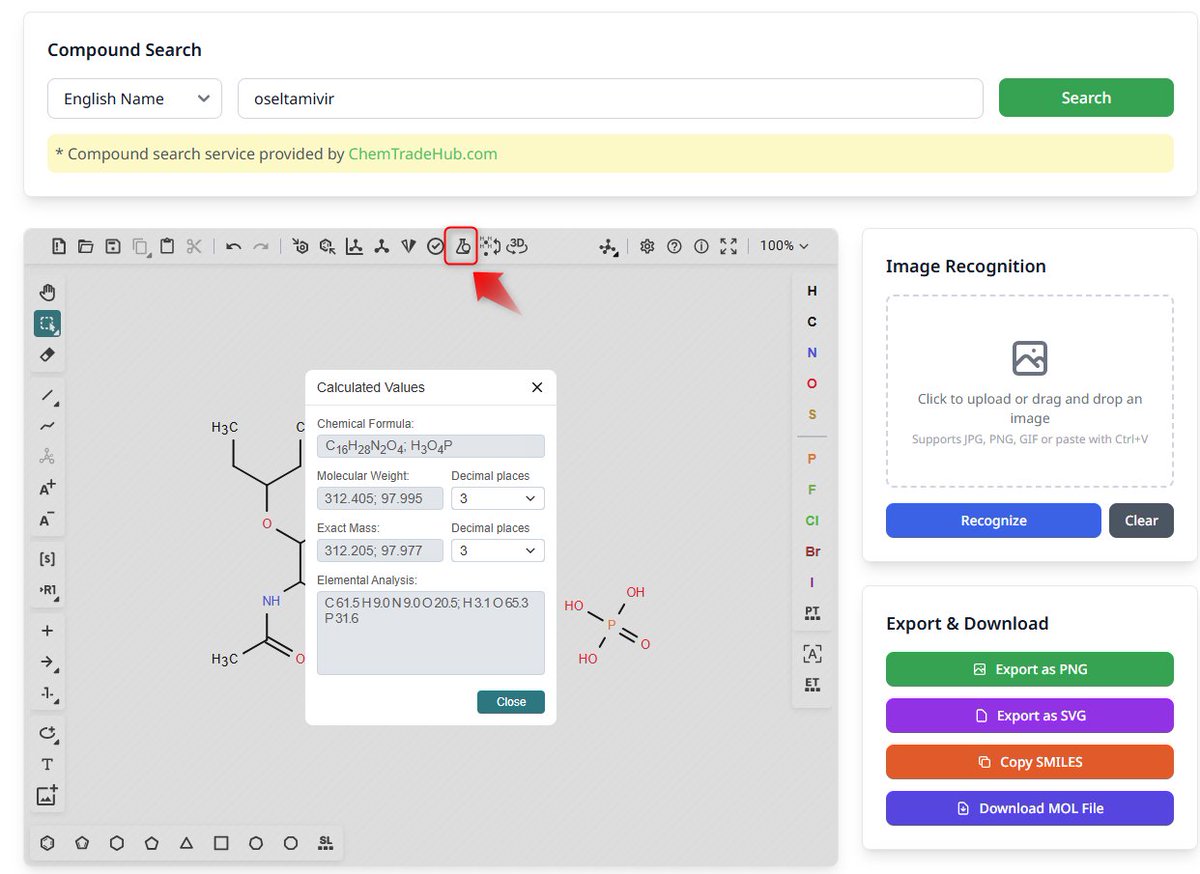Click the Open file folder icon
Screen dimensions: 1200x874
click(x=86, y=246)
